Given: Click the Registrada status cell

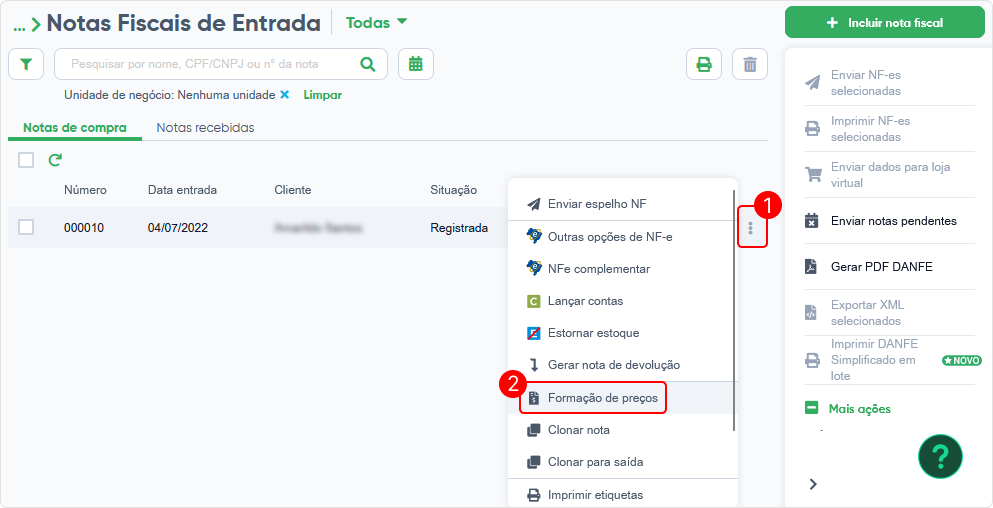Looking at the screenshot, I should pos(459,228).
